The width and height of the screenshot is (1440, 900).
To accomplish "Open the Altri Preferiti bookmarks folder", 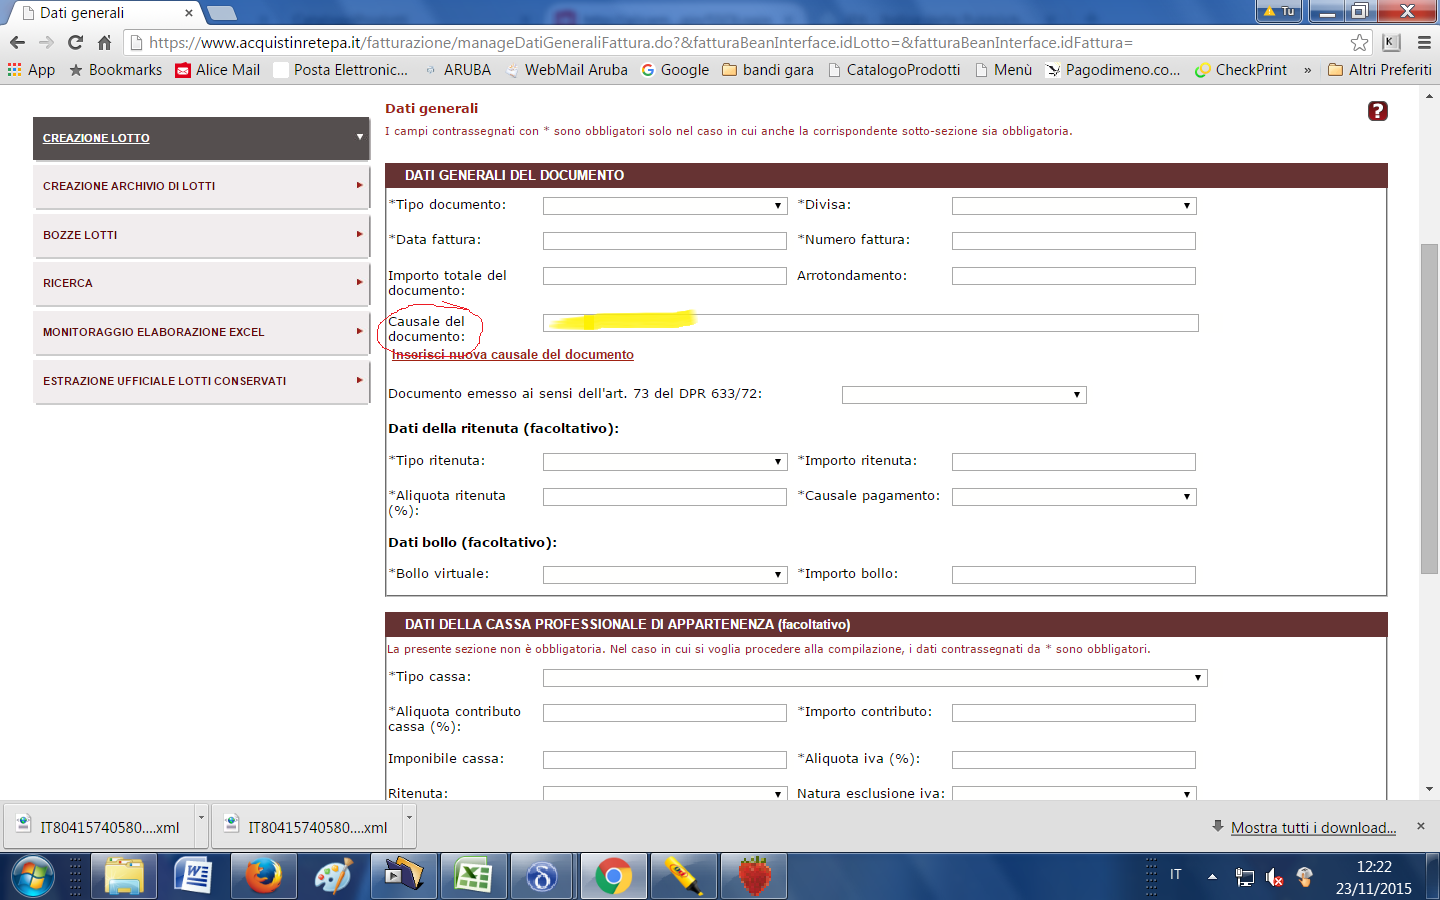I will point(1380,70).
